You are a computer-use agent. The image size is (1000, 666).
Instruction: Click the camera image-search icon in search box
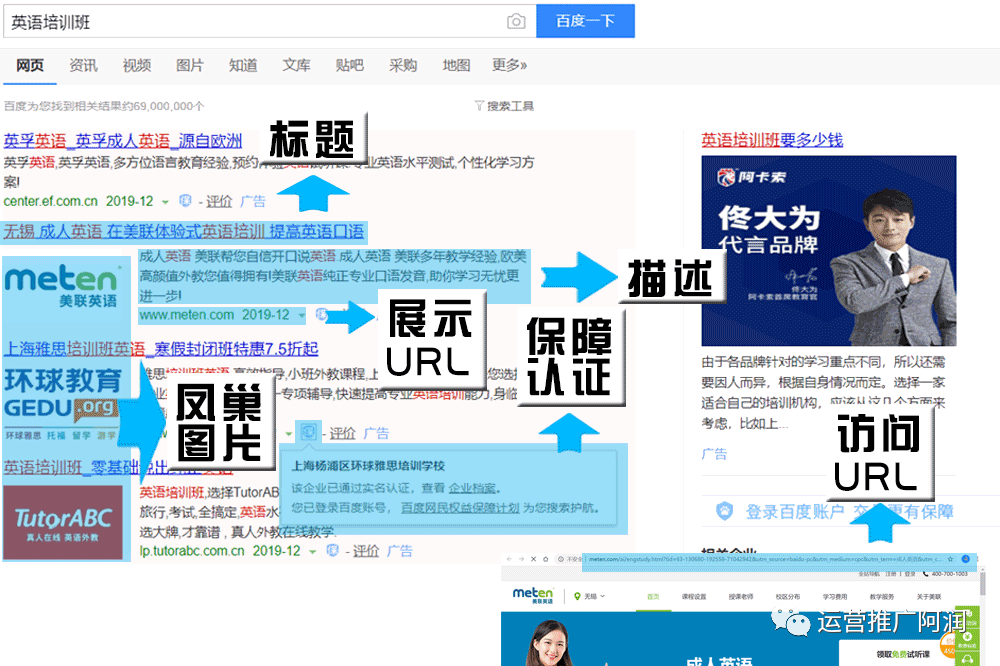click(516, 22)
